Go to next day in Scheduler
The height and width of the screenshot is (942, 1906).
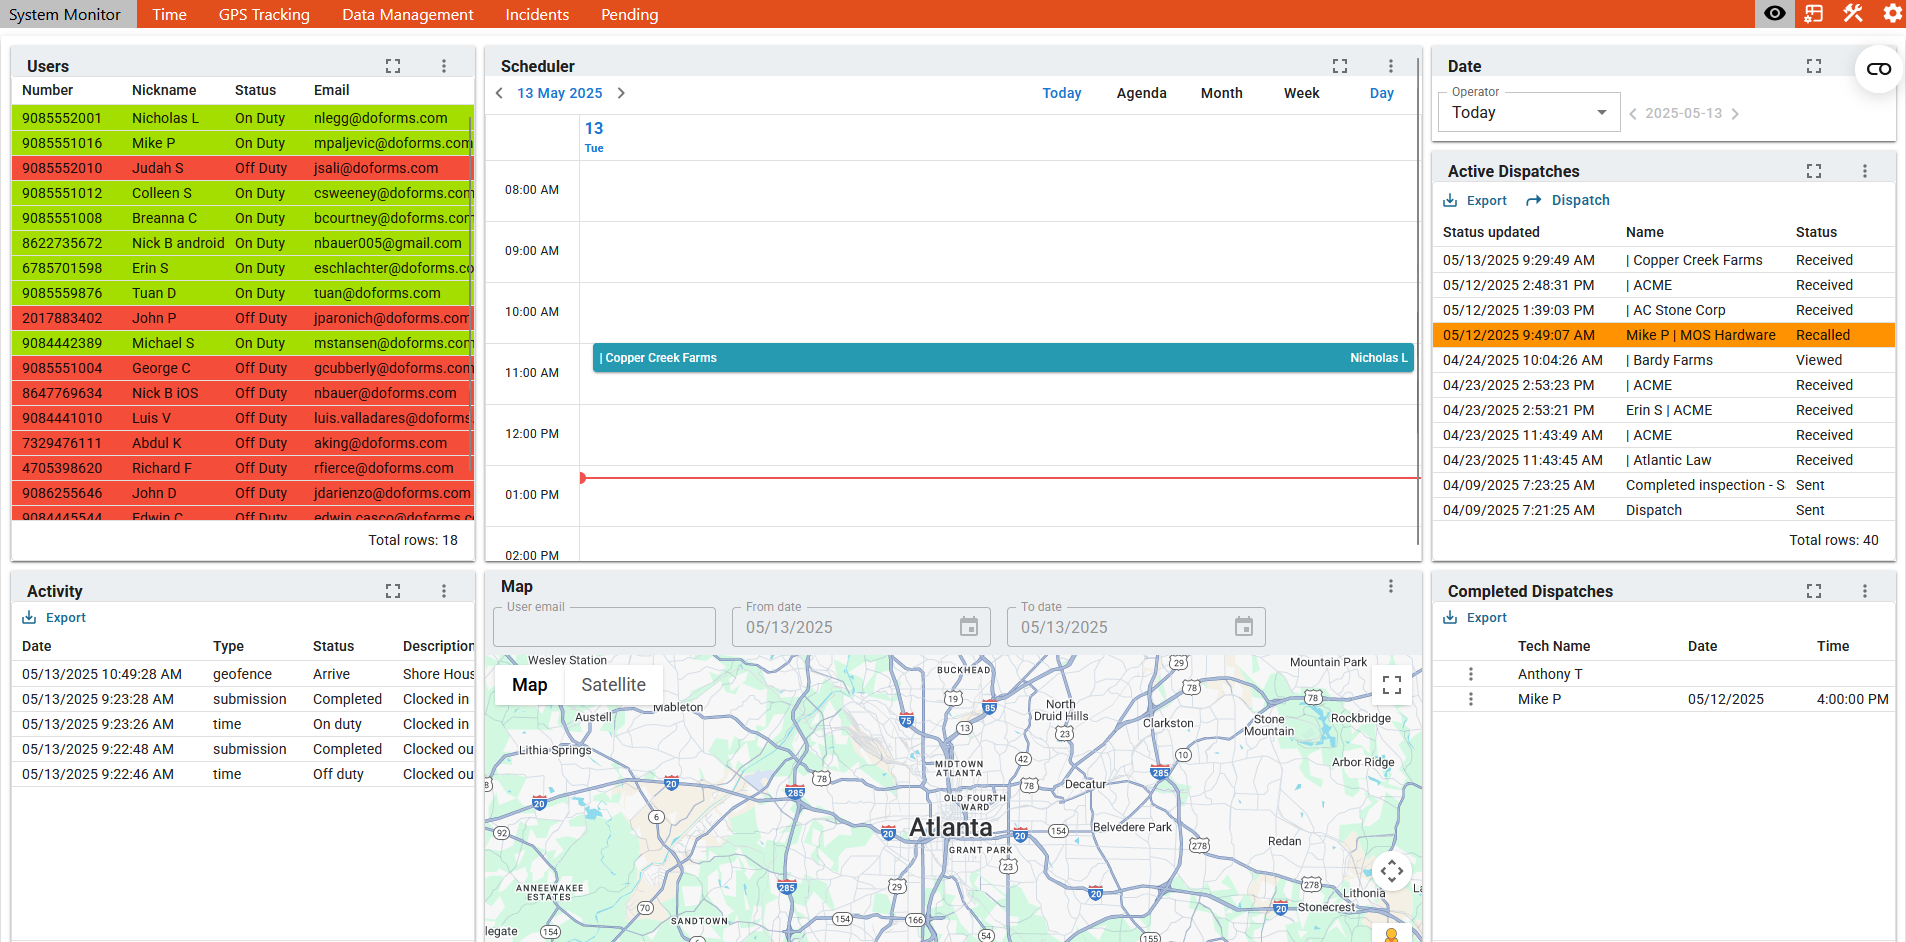click(x=621, y=93)
